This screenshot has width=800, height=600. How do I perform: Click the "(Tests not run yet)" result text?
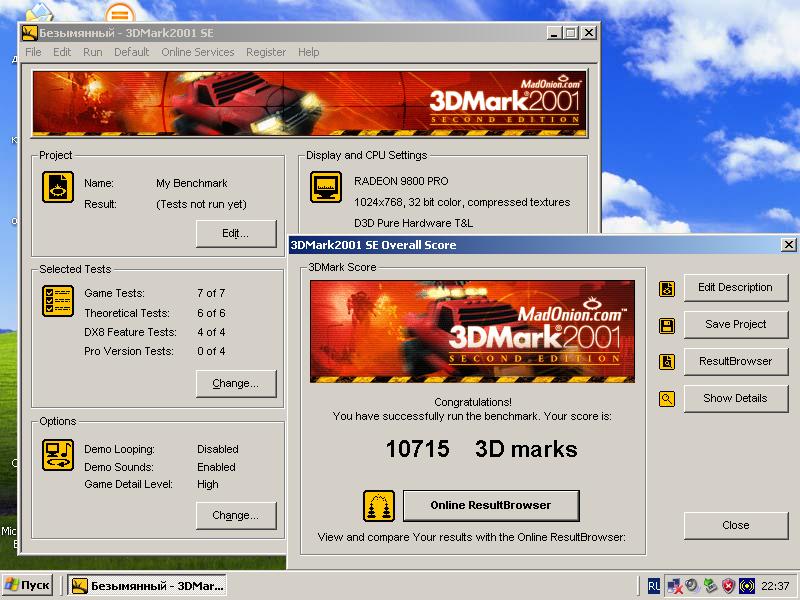[202, 205]
